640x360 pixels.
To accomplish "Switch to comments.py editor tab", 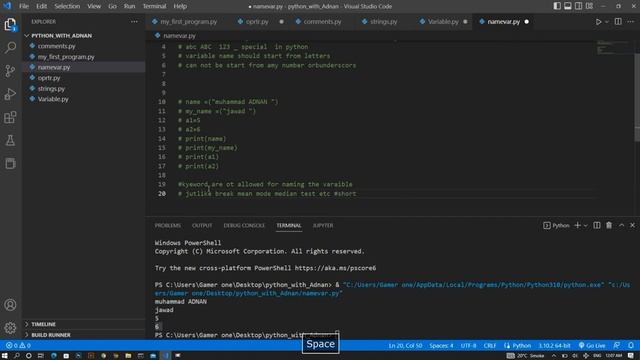I will pyautogui.click(x=322, y=22).
